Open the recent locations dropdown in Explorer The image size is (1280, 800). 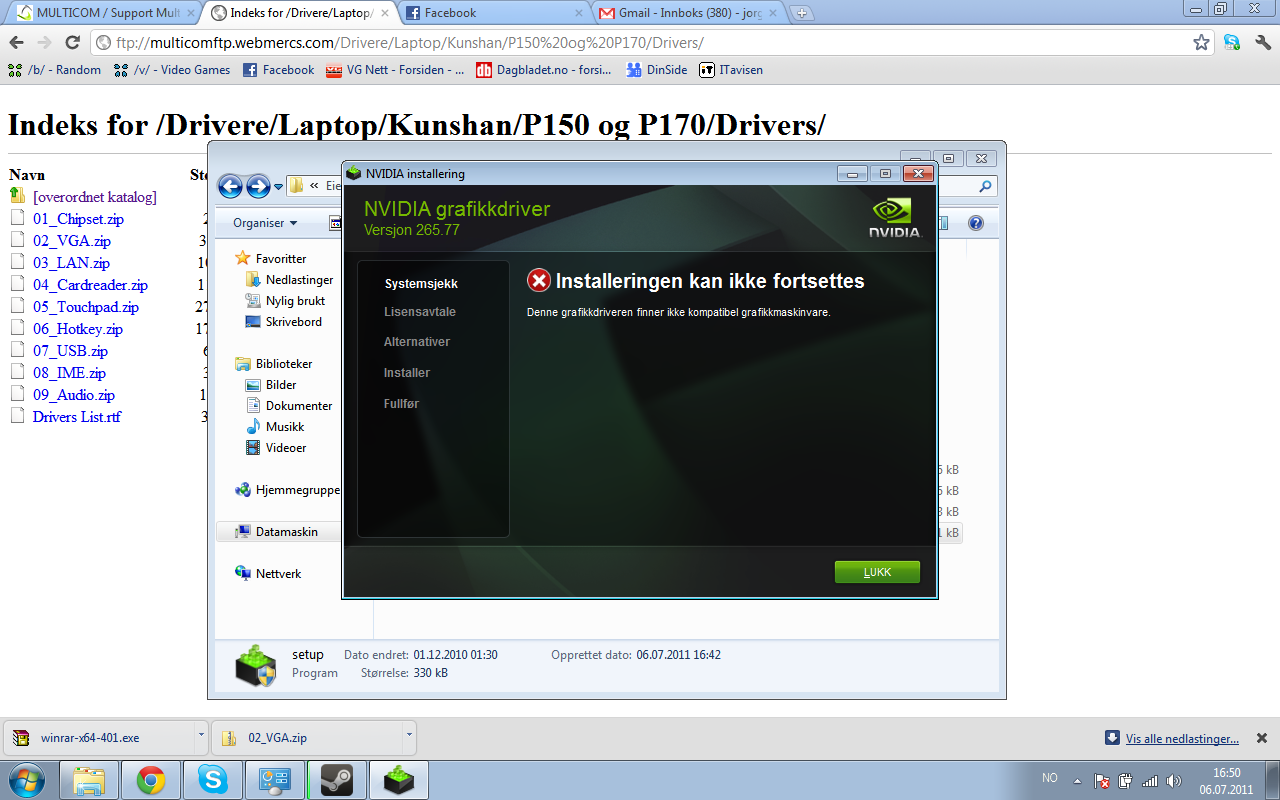coord(279,187)
